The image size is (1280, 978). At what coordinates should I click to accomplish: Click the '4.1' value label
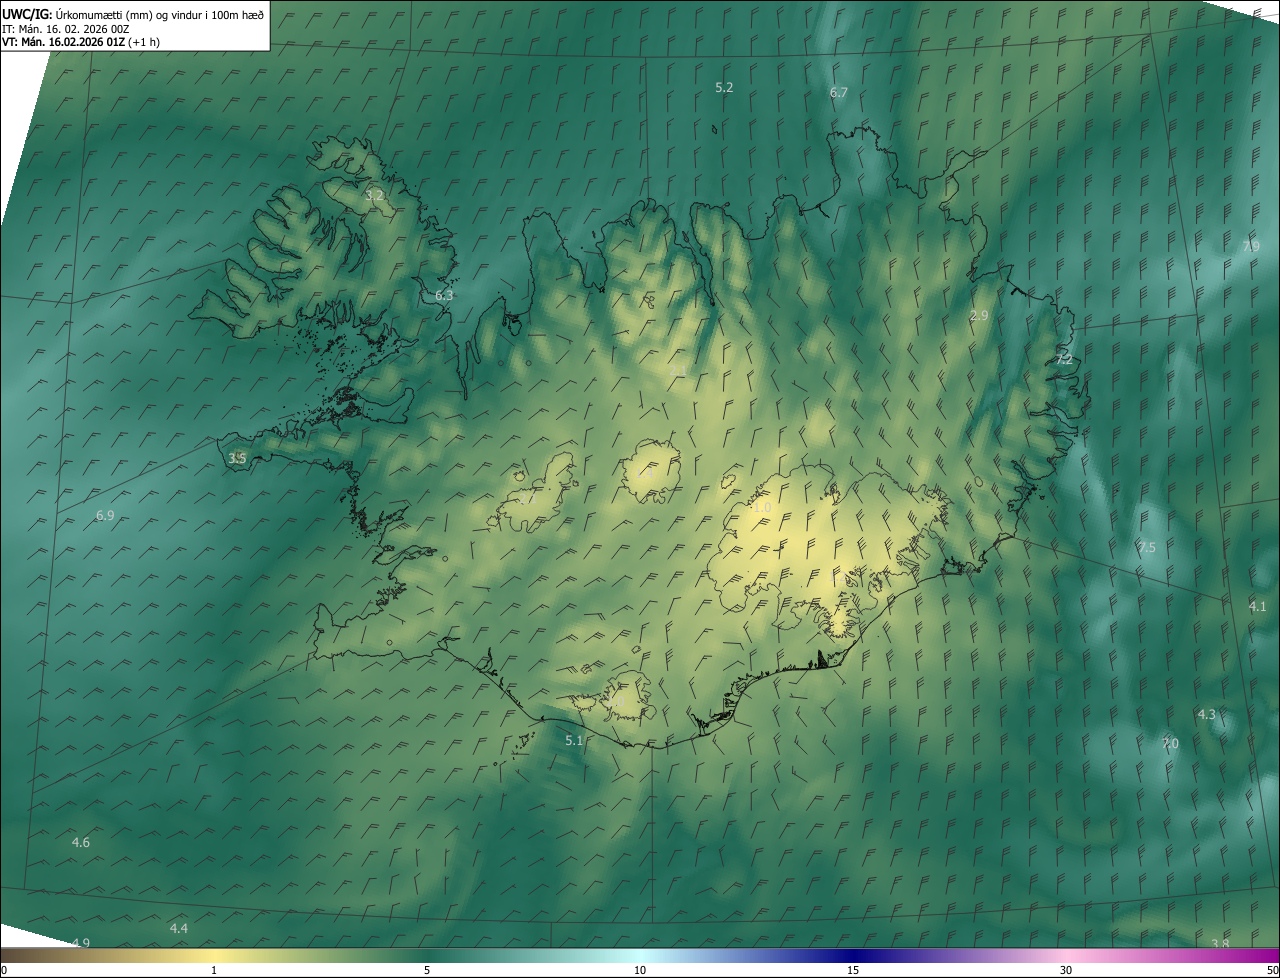pyautogui.click(x=1257, y=607)
